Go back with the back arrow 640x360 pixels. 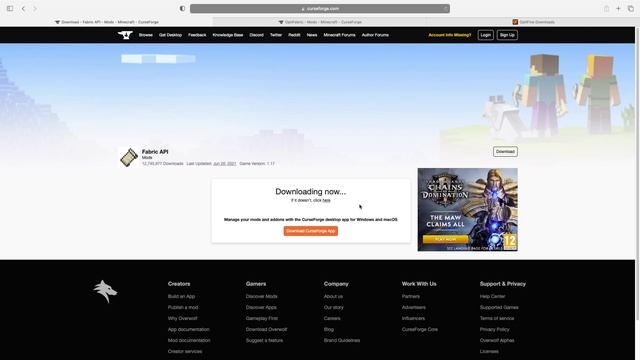tap(23, 9)
